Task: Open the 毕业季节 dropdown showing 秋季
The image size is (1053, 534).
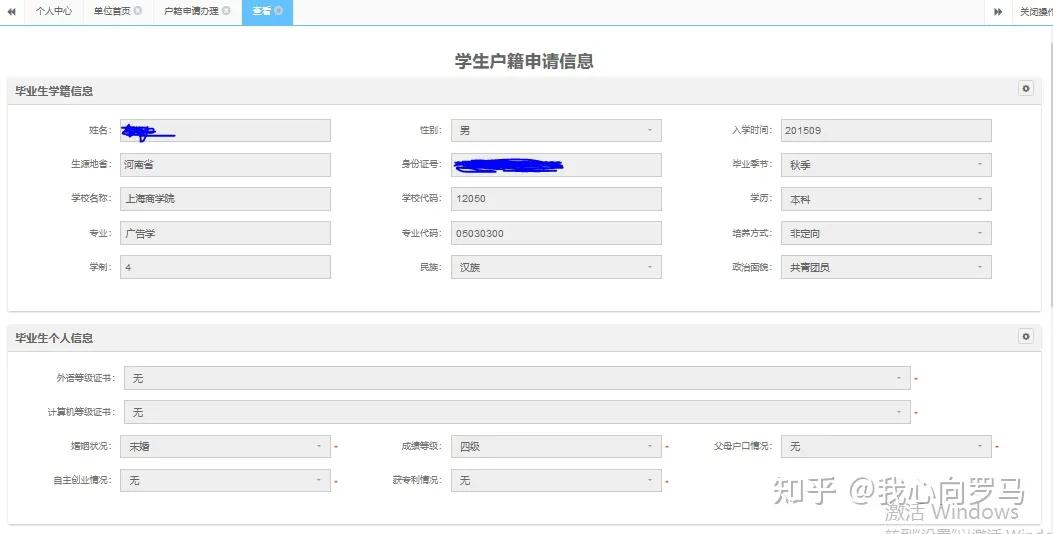Action: 886,165
